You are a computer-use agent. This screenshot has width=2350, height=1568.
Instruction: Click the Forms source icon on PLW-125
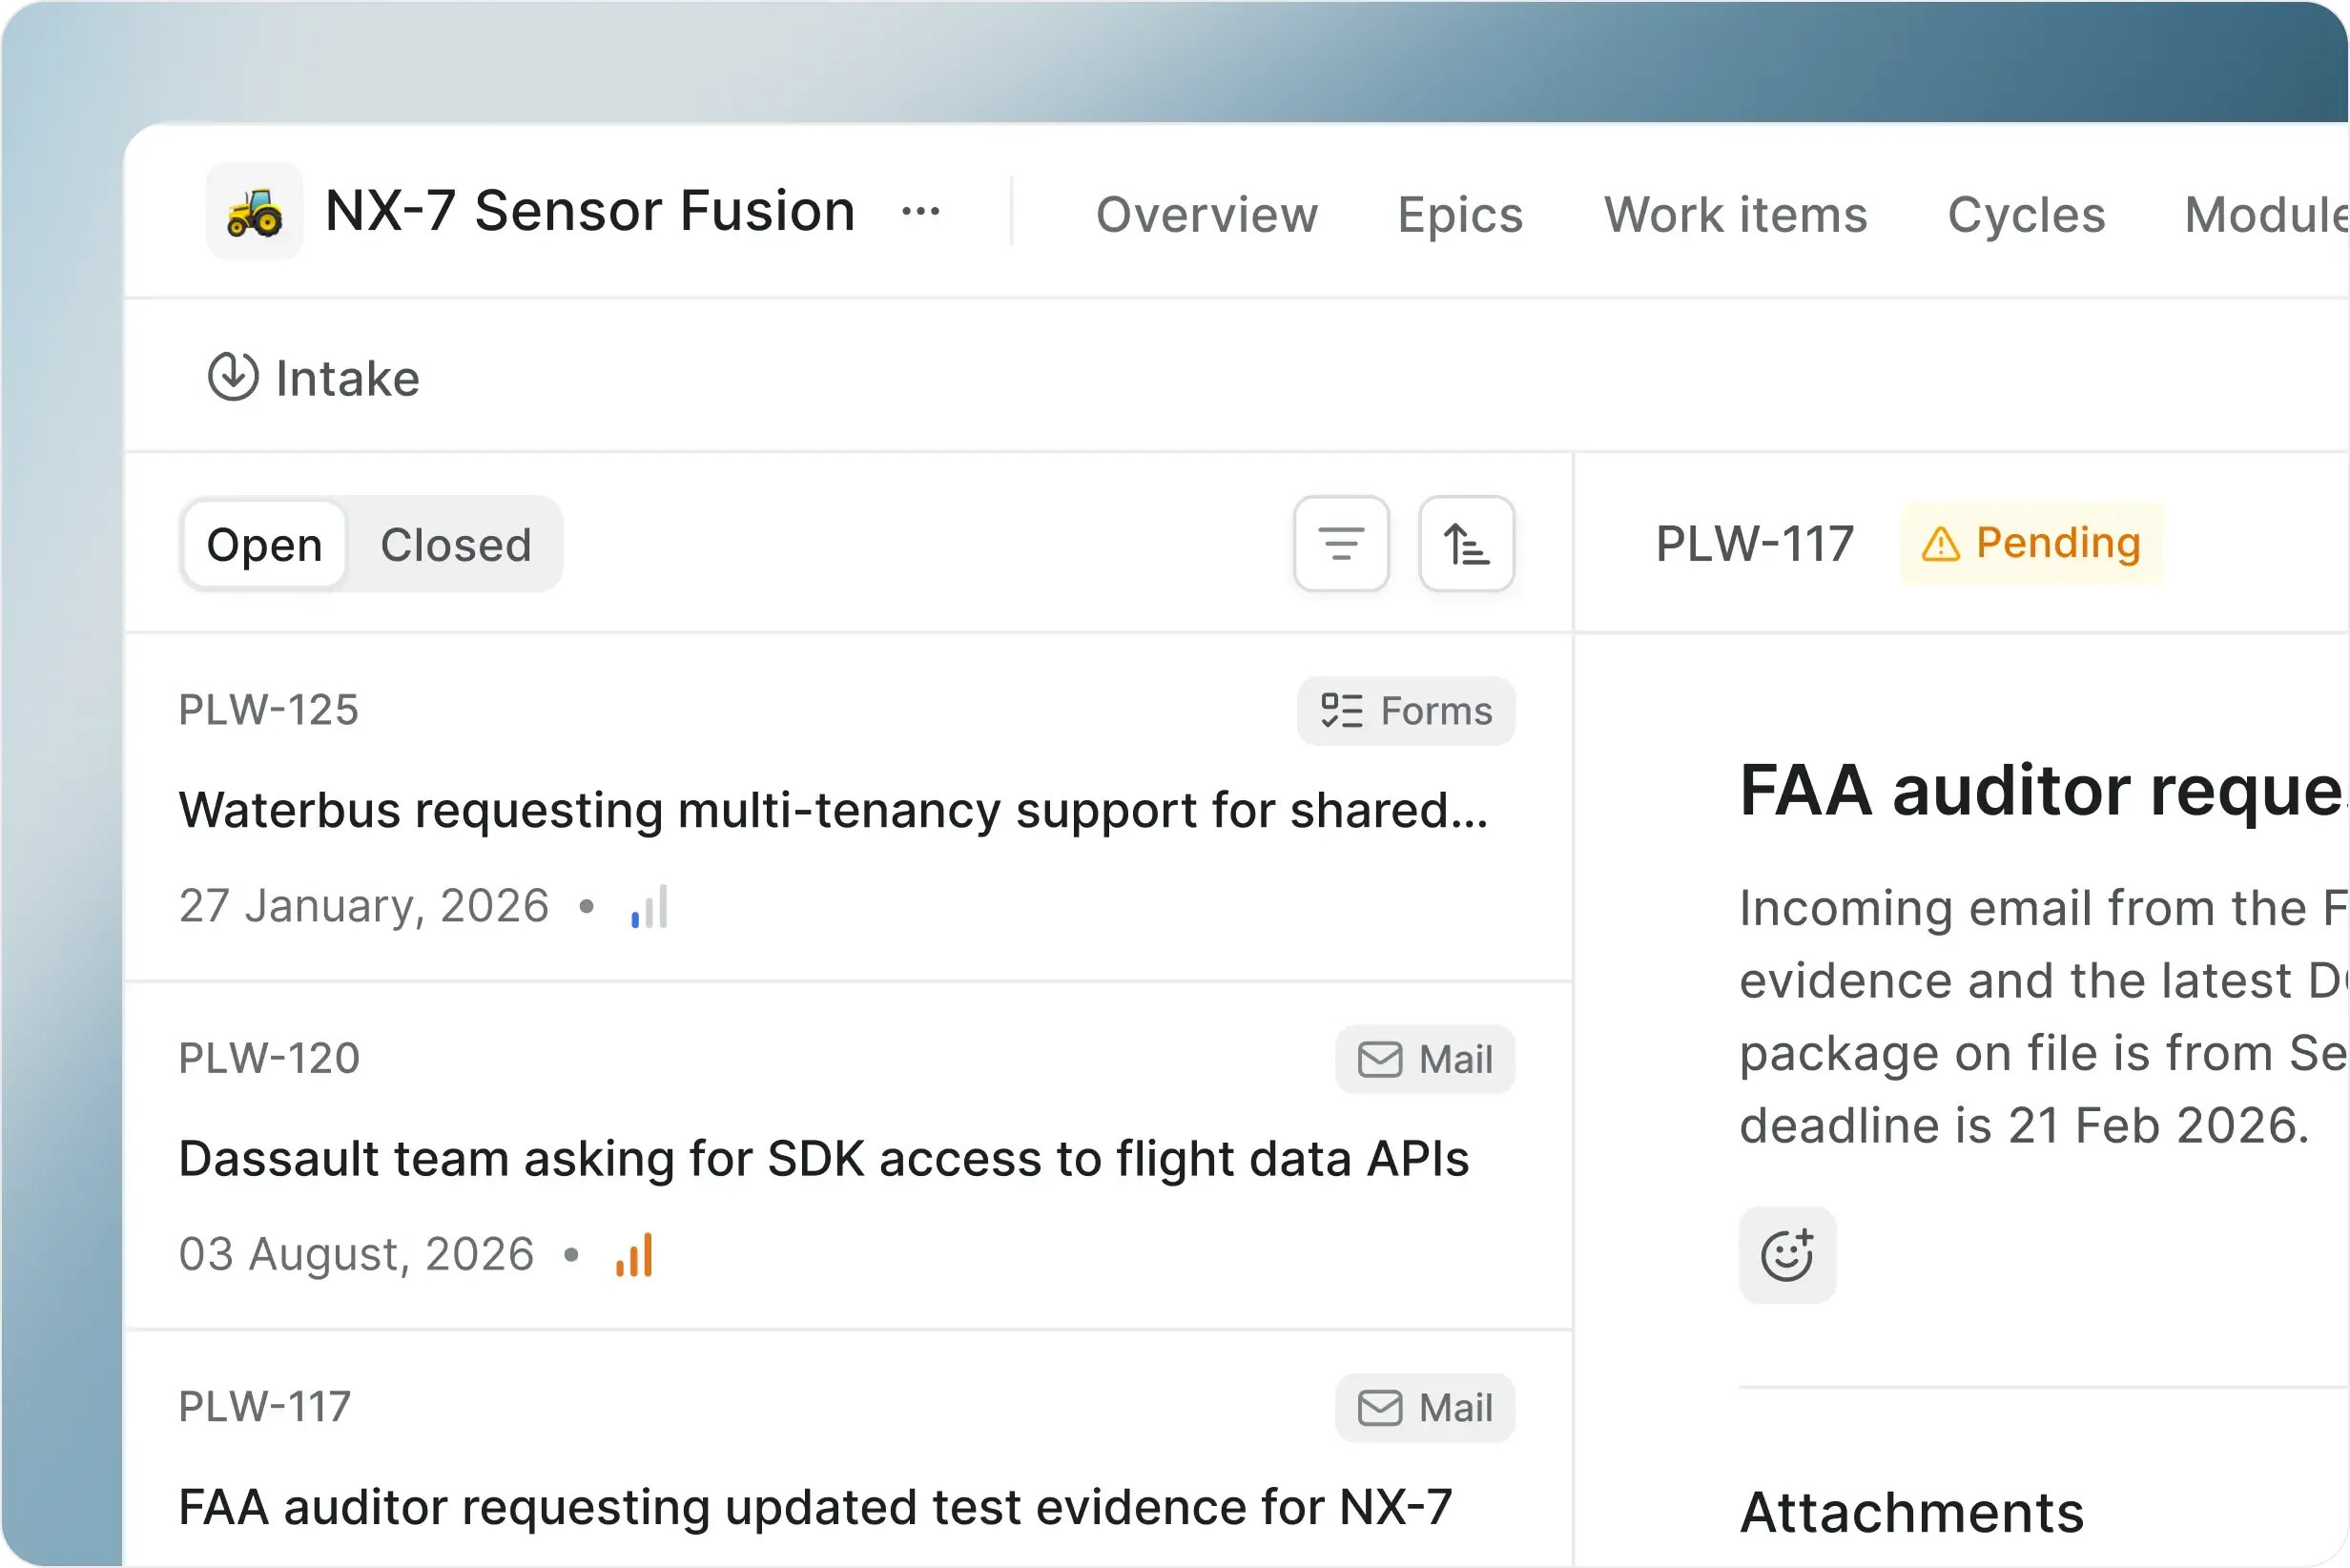coord(1342,711)
